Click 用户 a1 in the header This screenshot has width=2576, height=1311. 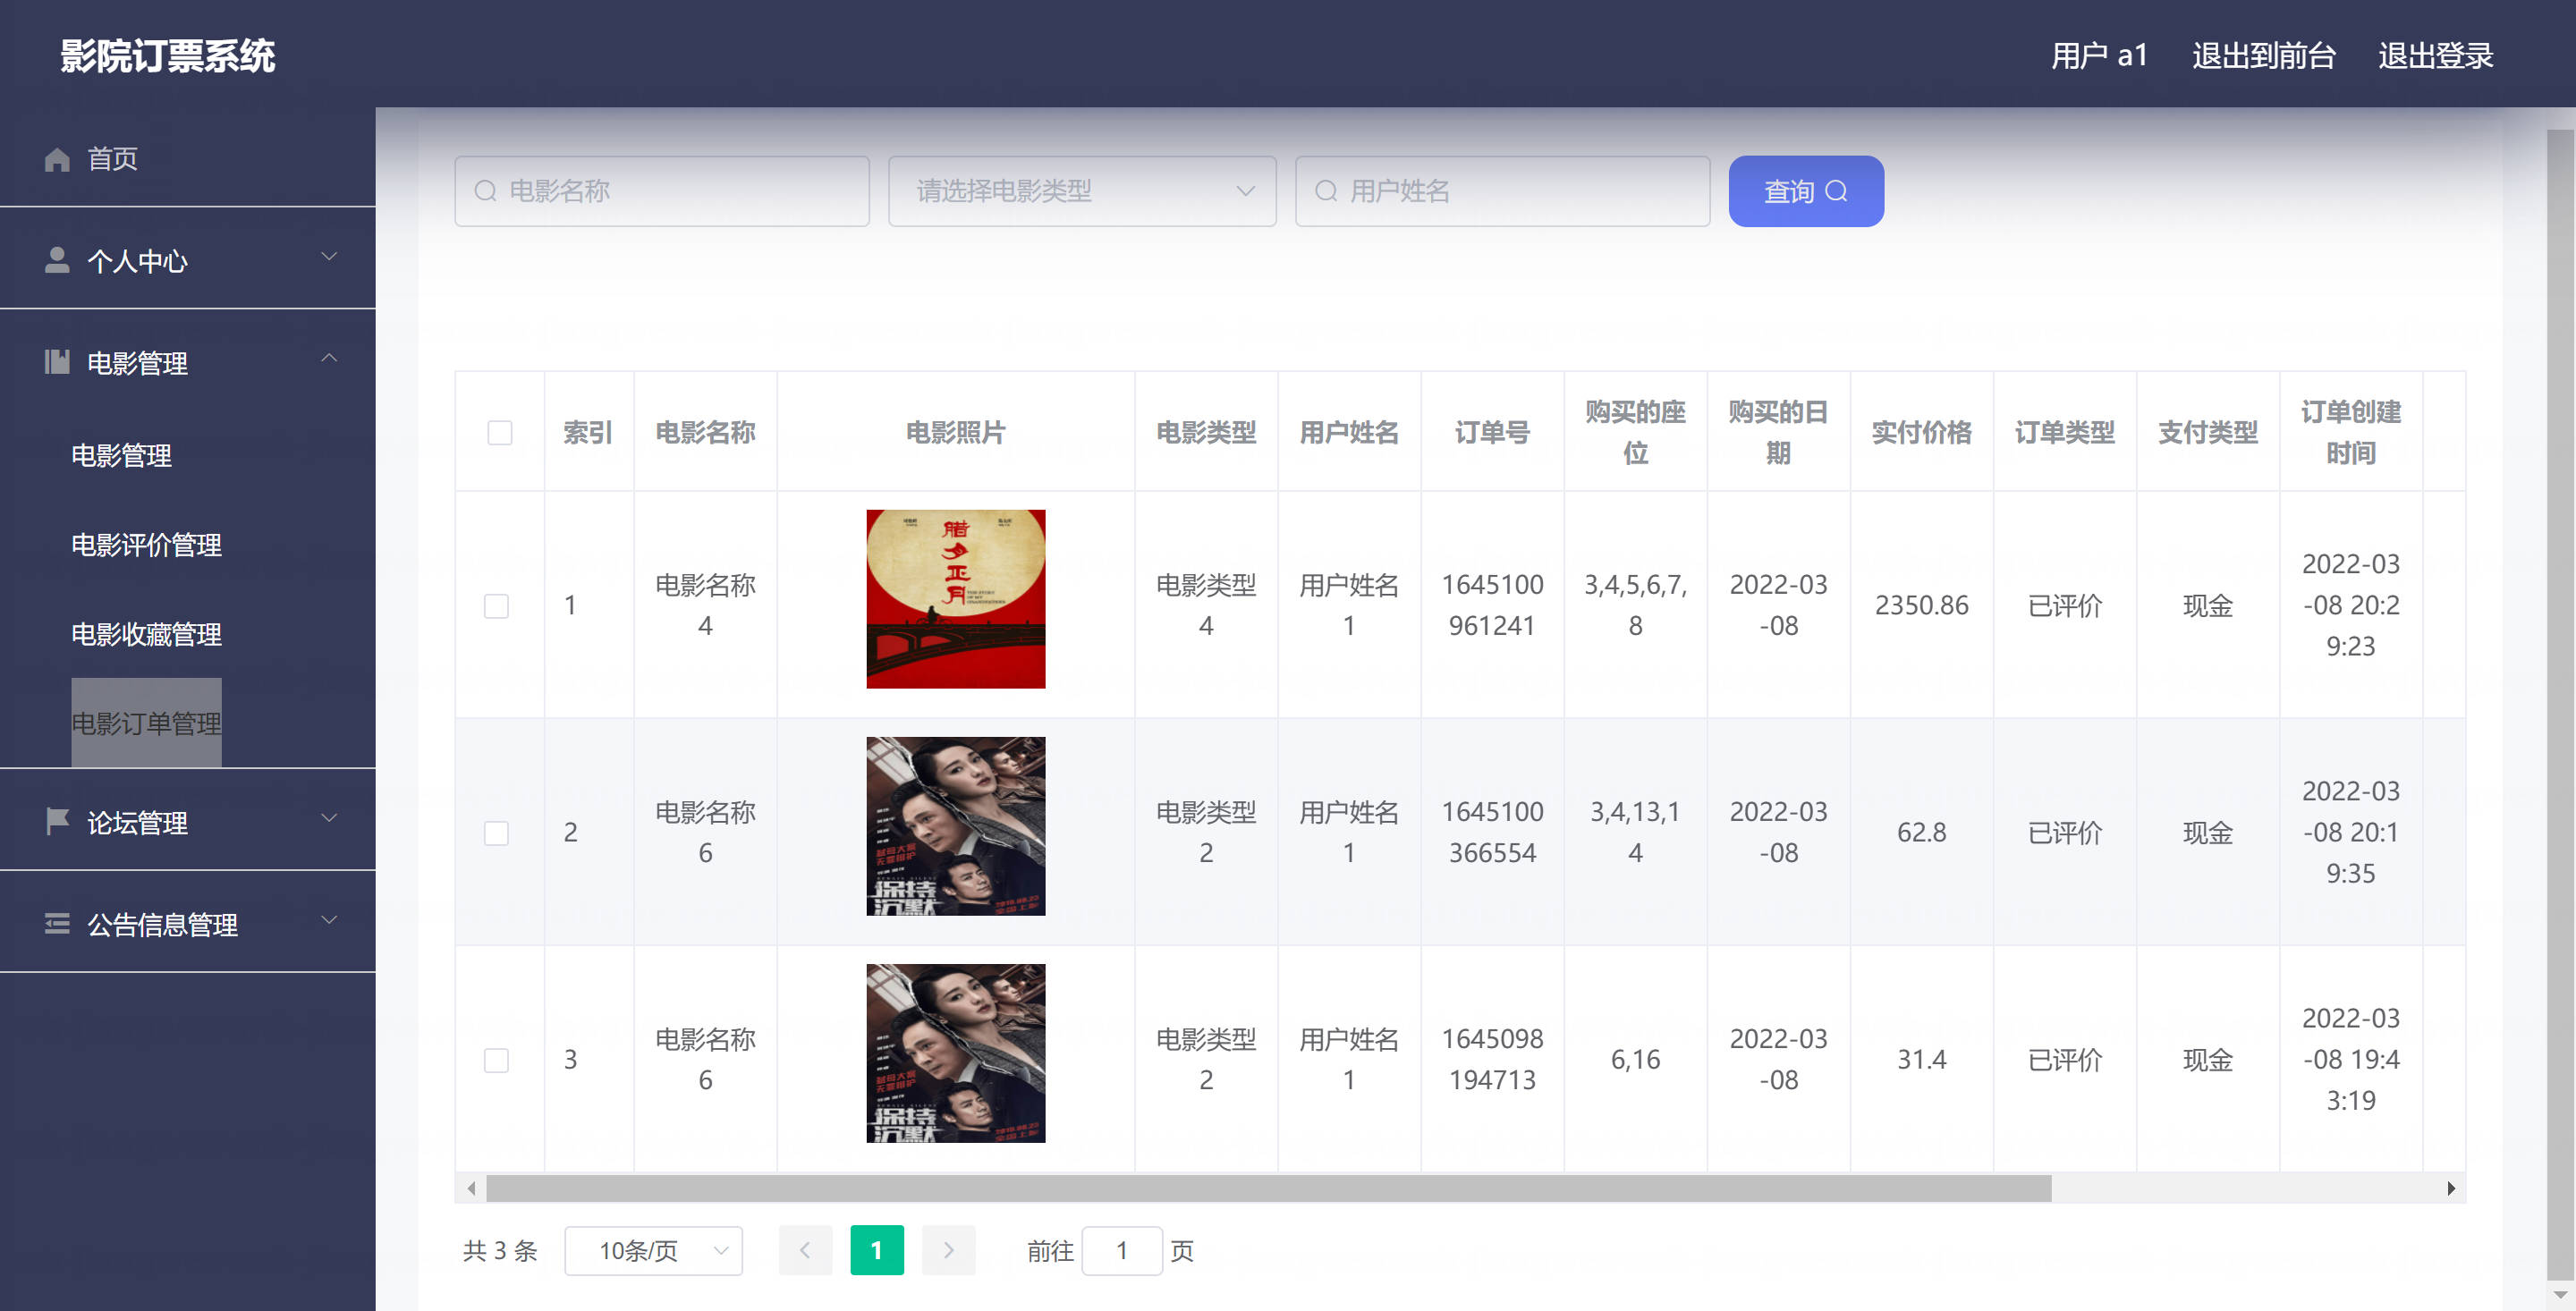point(2099,56)
